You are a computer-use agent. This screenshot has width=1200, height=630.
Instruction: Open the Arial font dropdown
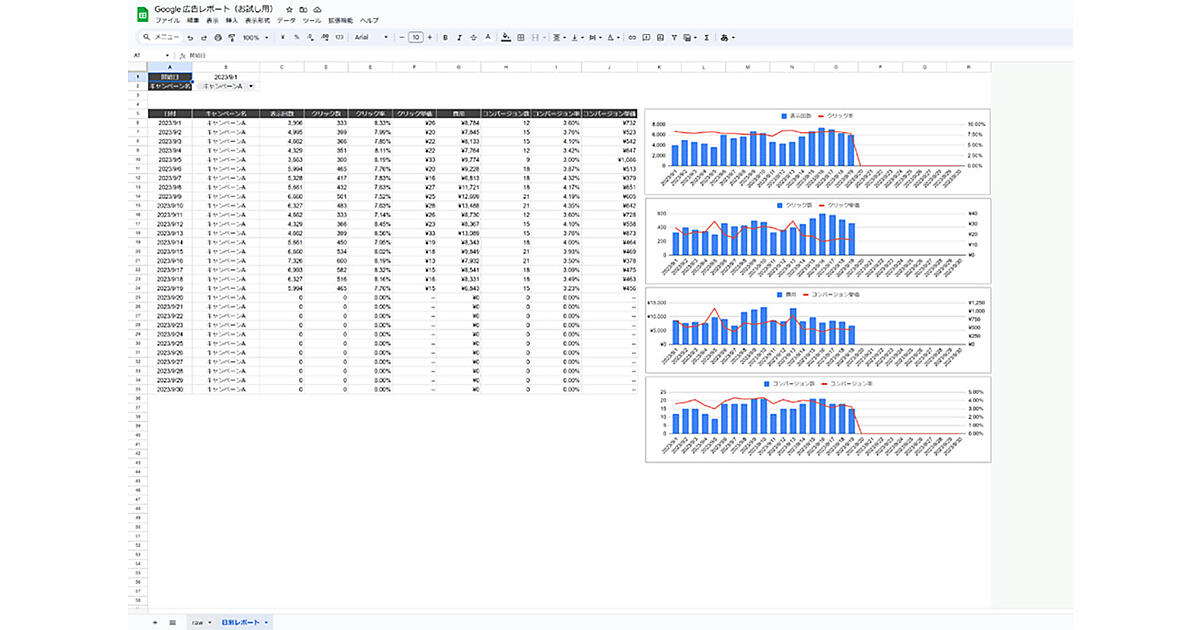370,38
